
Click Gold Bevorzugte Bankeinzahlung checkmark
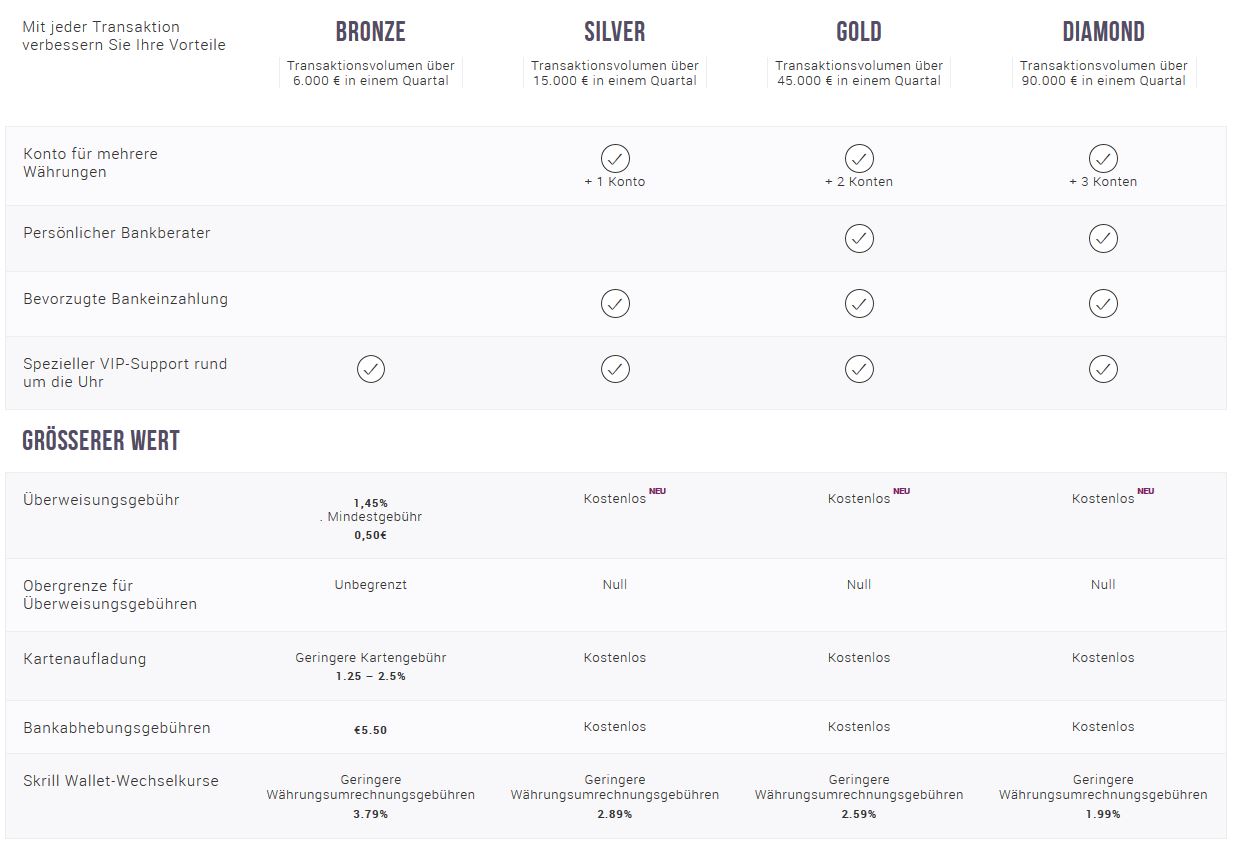(x=859, y=303)
